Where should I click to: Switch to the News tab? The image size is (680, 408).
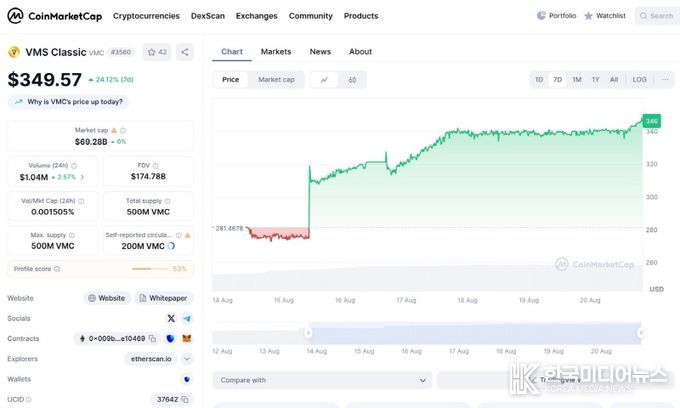320,52
